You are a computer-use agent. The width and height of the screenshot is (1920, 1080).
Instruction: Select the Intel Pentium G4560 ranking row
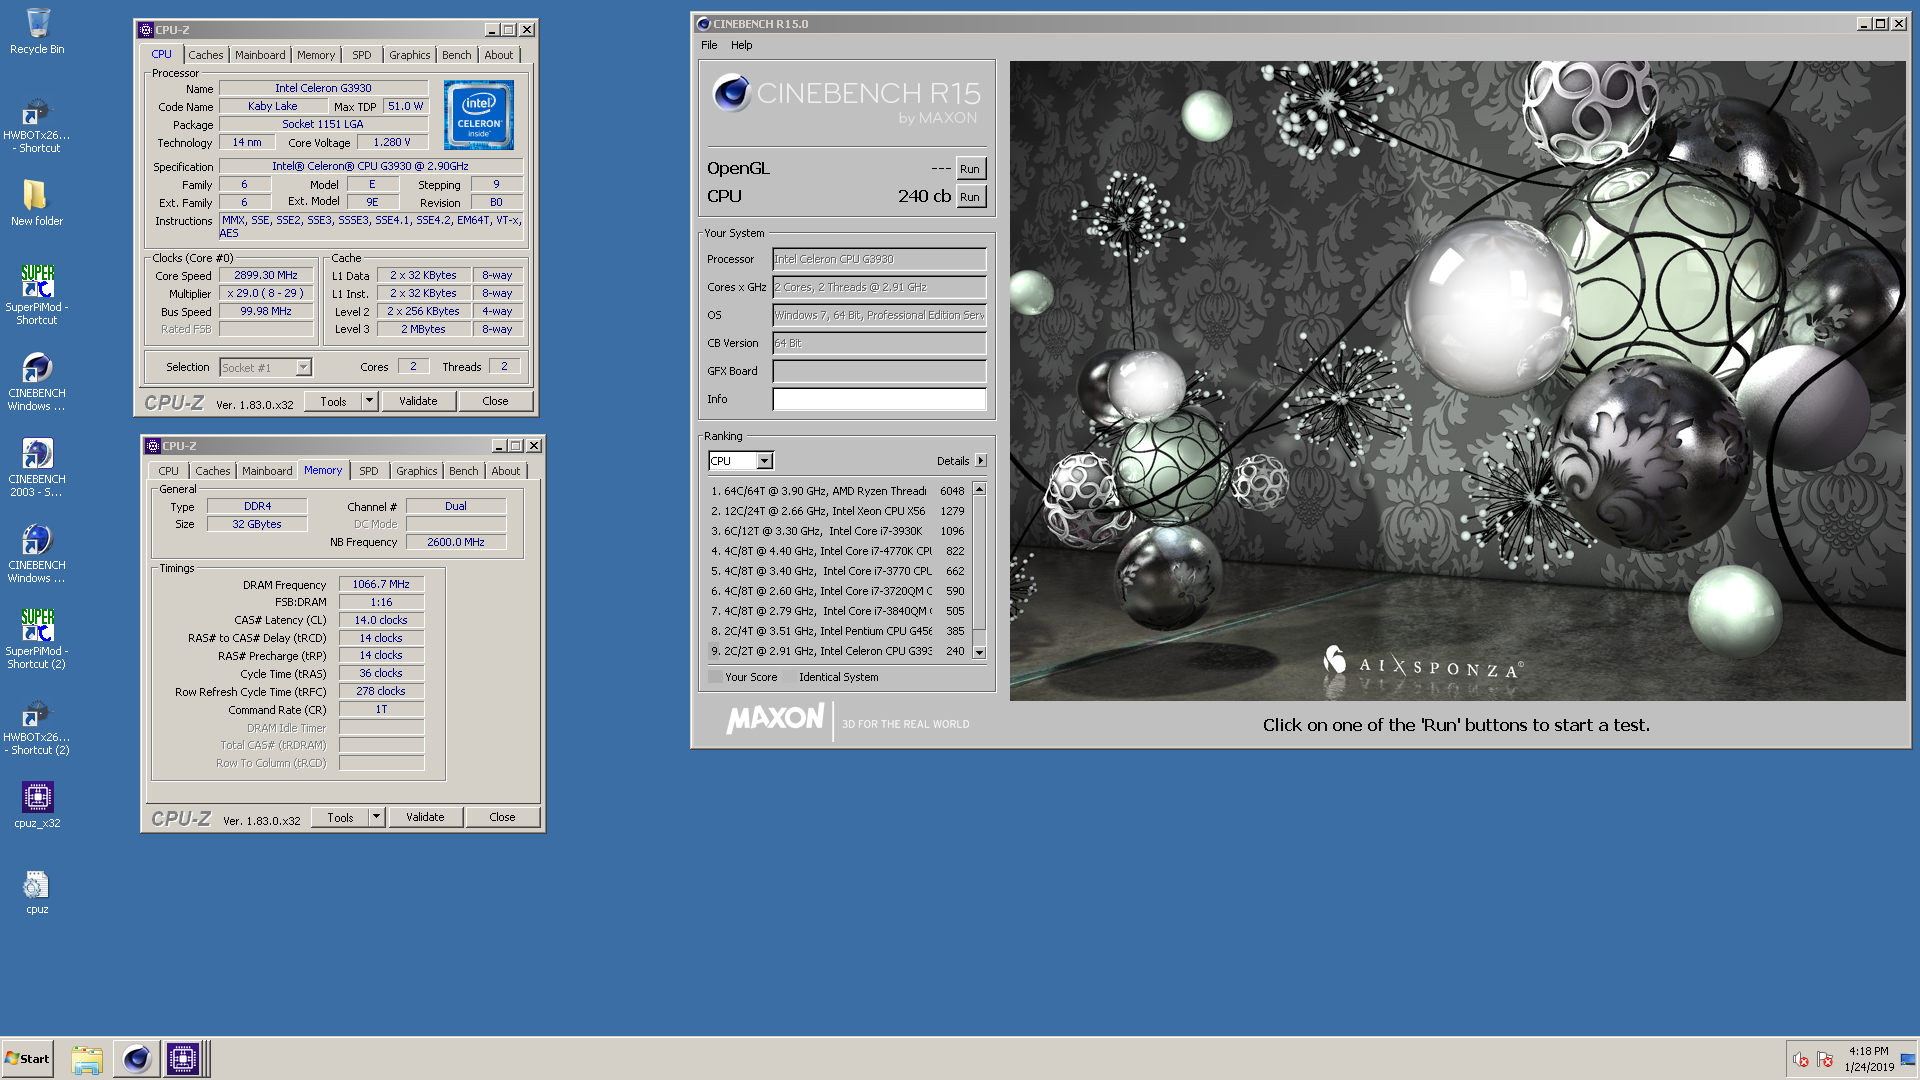click(838, 631)
